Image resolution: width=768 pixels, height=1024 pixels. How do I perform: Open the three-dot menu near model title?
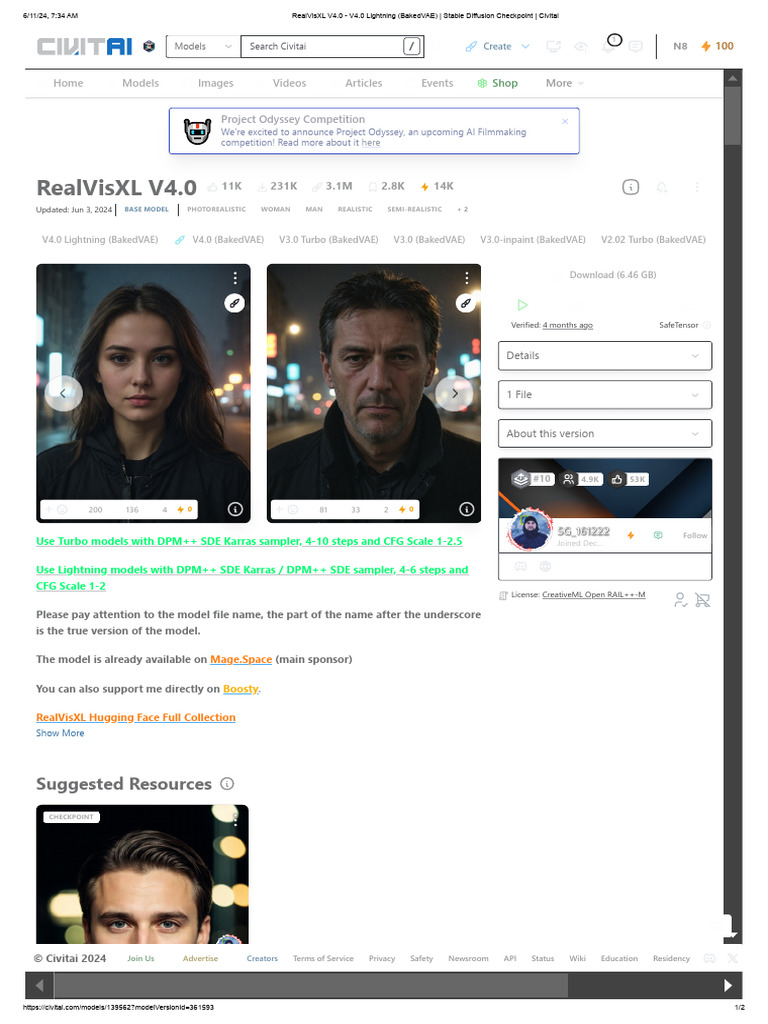pyautogui.click(x=697, y=187)
